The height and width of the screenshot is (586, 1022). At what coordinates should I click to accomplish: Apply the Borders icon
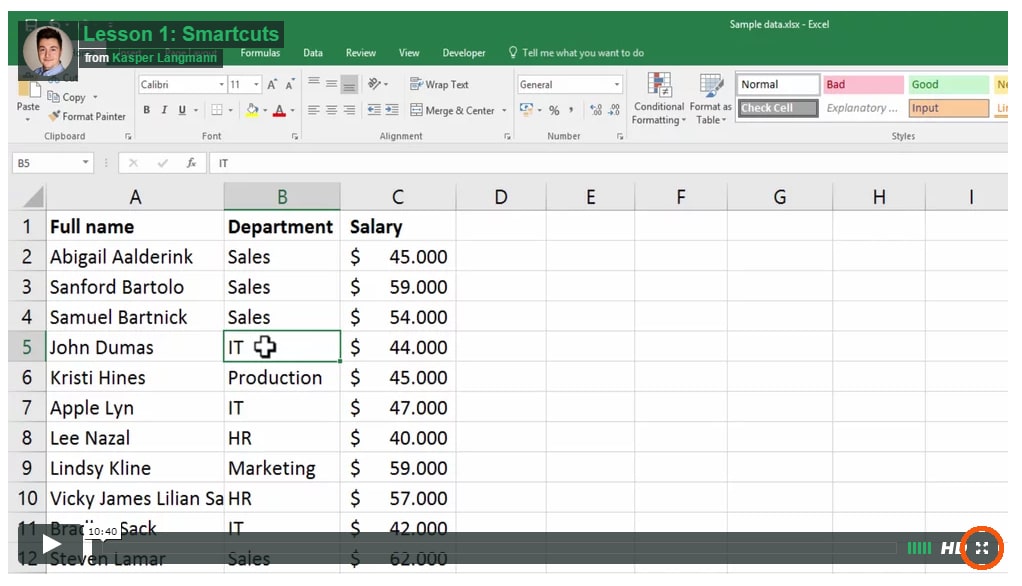pos(216,110)
